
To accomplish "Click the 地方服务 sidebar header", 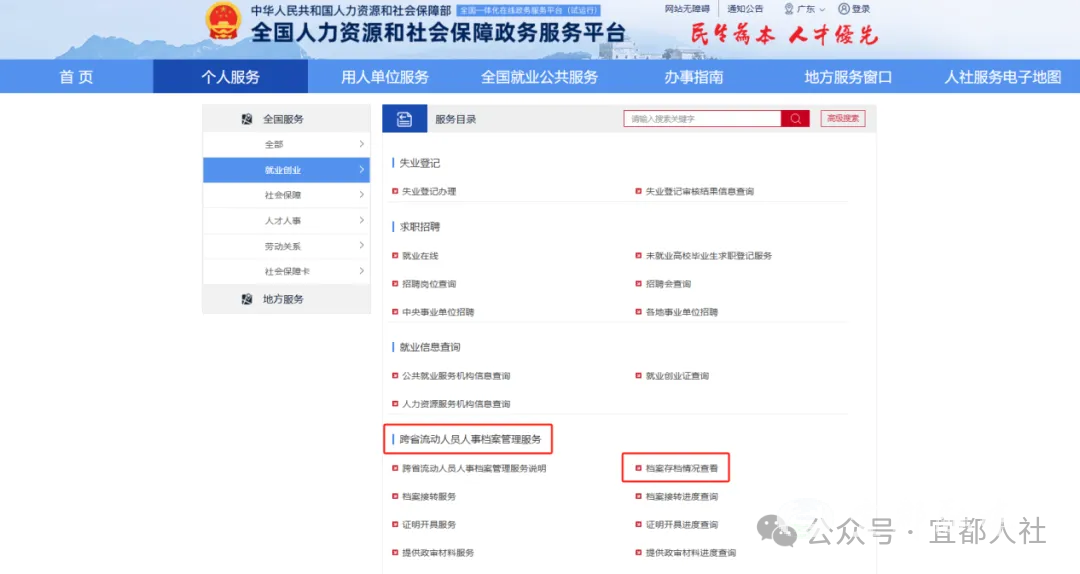I will coord(287,299).
